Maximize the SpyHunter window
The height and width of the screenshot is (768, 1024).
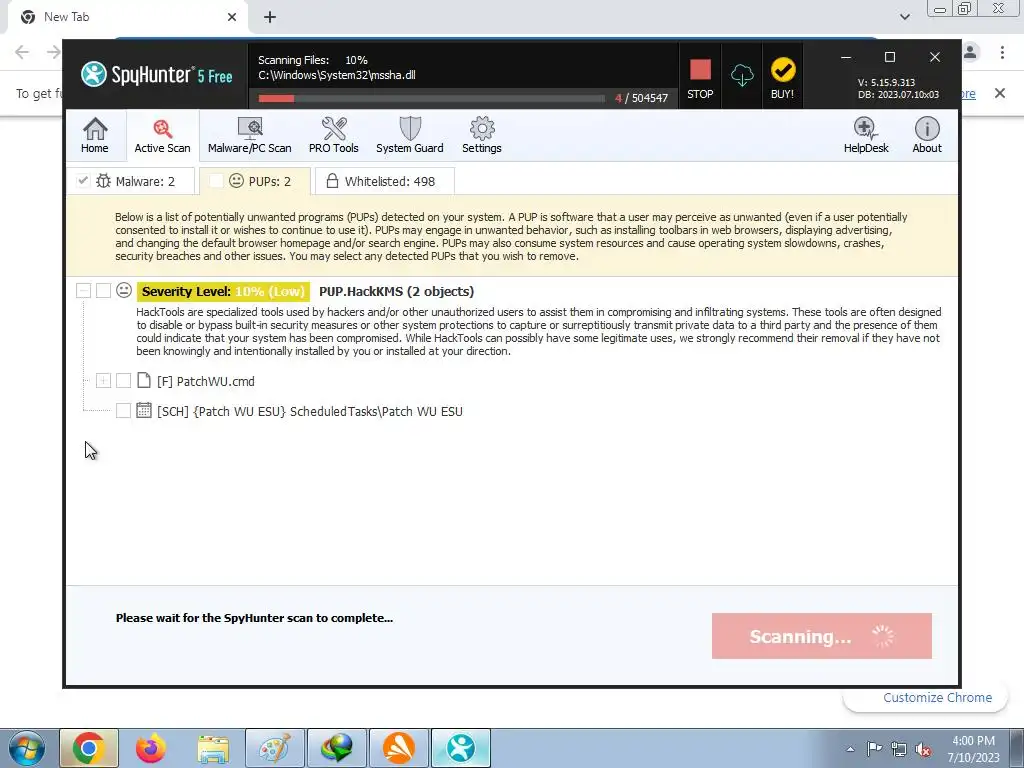coord(889,57)
